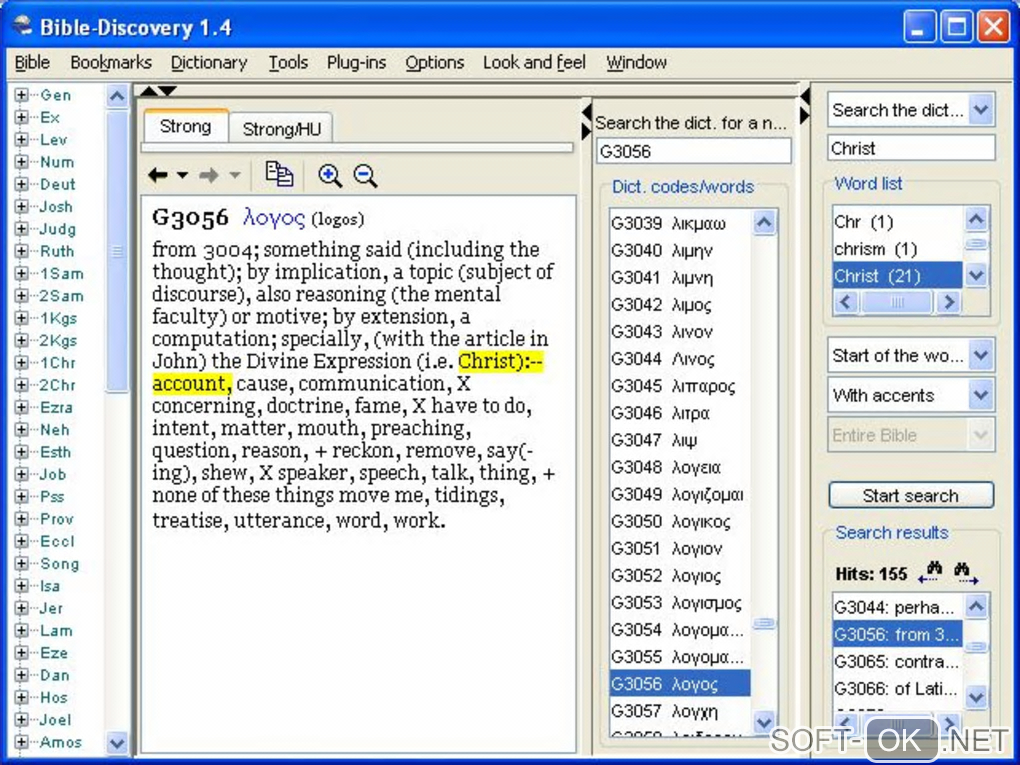Open the Bible menu
This screenshot has height=765, width=1020.
[32, 62]
